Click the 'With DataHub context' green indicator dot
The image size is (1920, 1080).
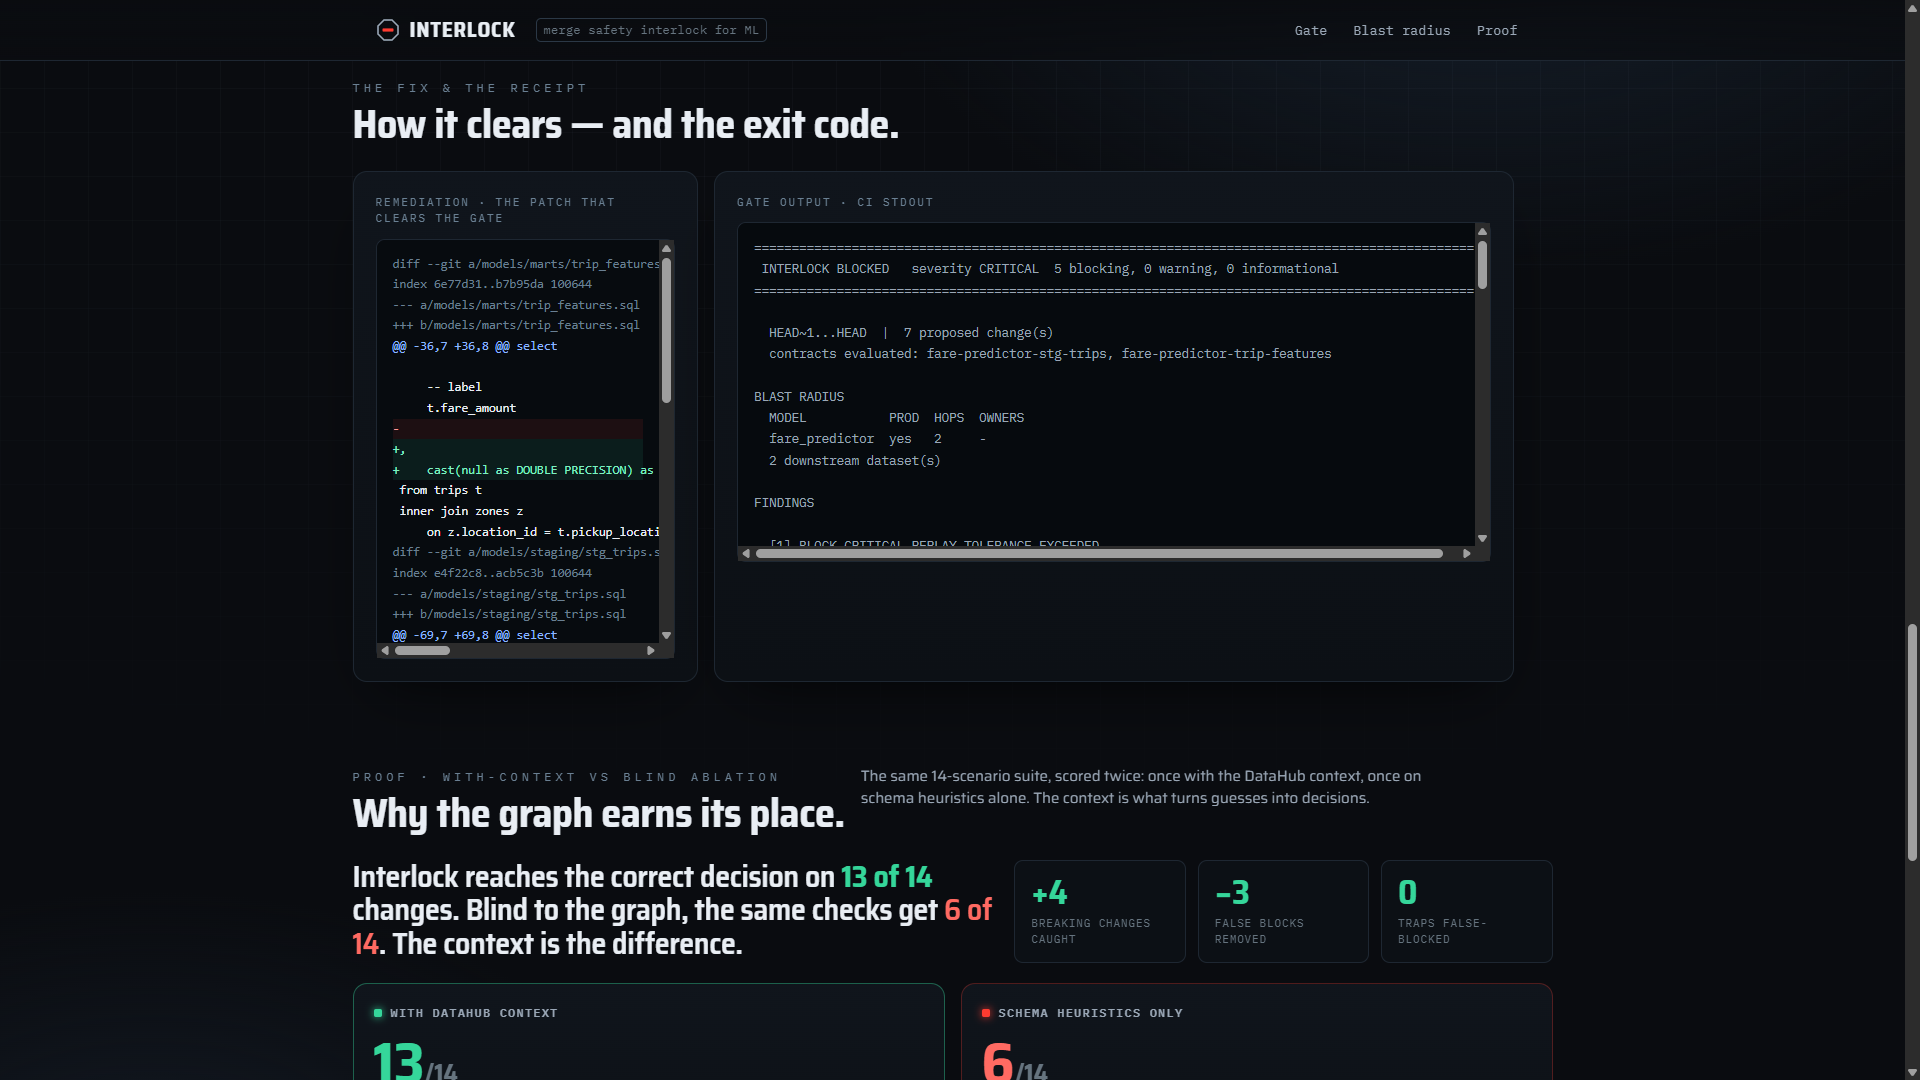378,1013
